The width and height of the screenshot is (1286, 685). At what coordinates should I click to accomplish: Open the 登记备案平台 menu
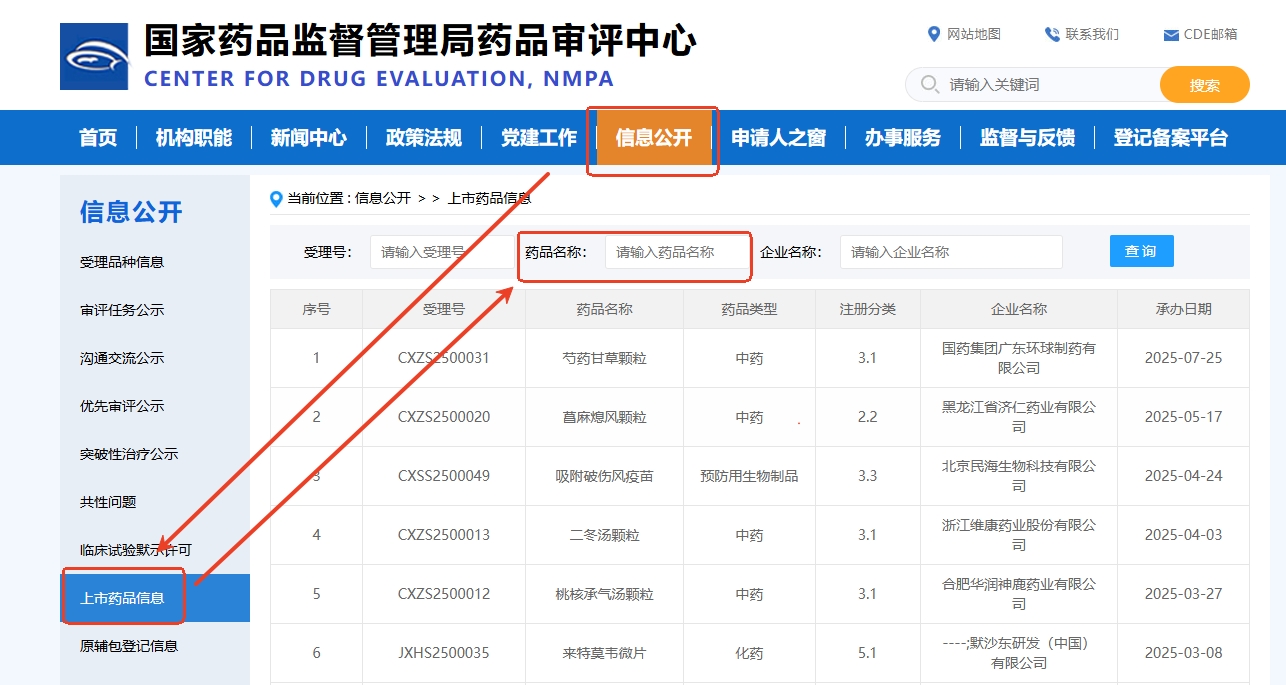(x=1171, y=138)
